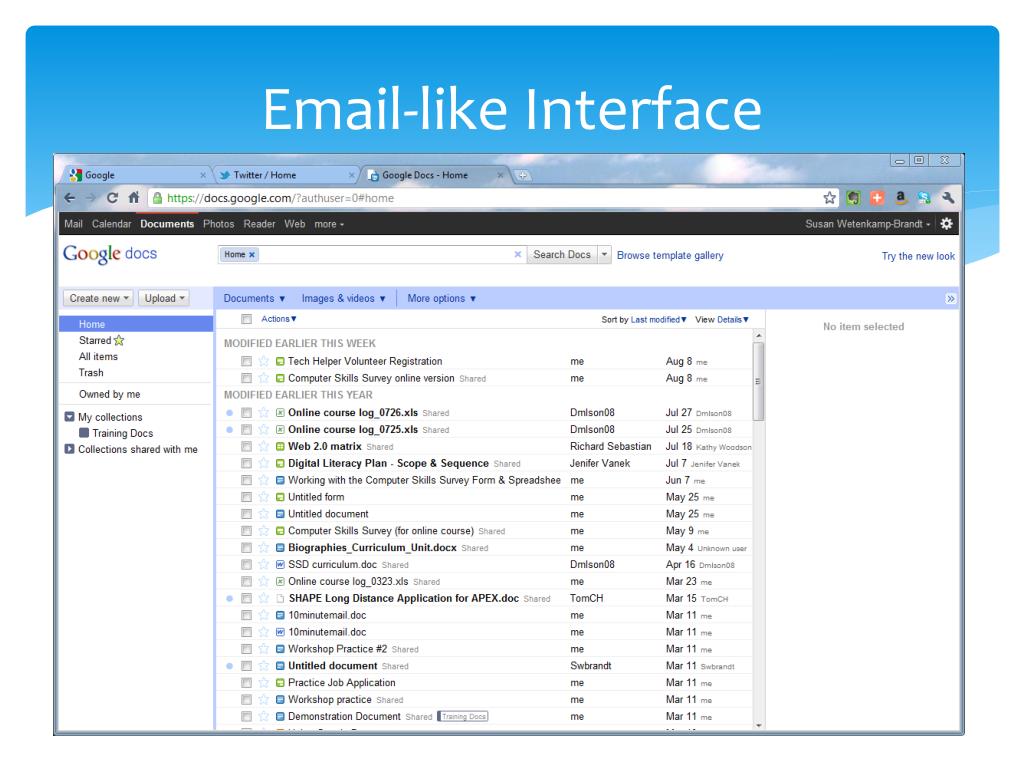Expand the Images & videos filter dropdown

tap(344, 298)
